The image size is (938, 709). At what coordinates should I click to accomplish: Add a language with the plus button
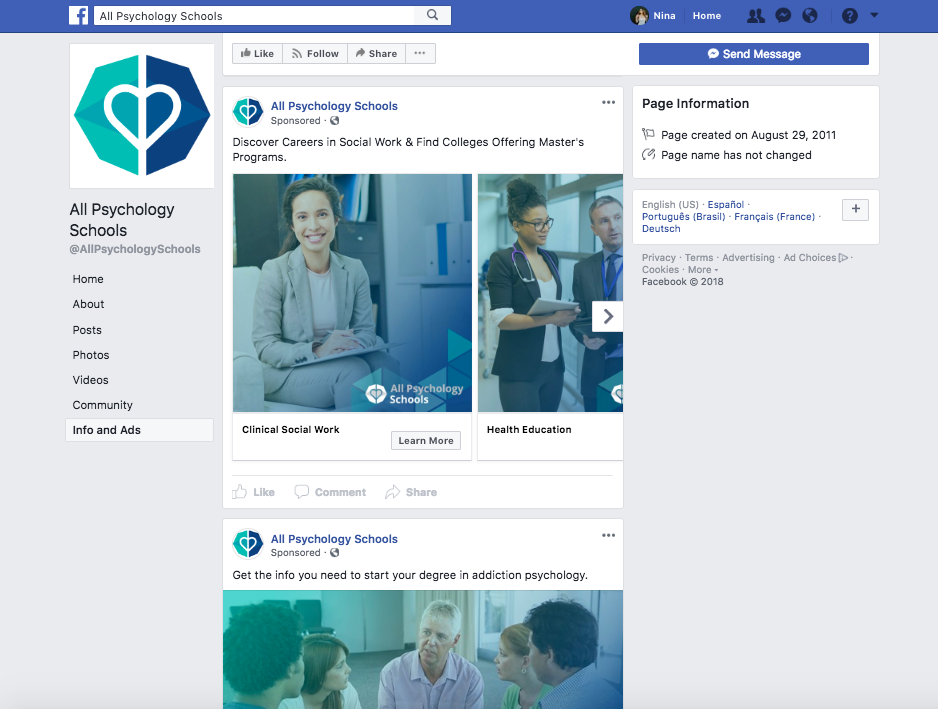coord(855,209)
